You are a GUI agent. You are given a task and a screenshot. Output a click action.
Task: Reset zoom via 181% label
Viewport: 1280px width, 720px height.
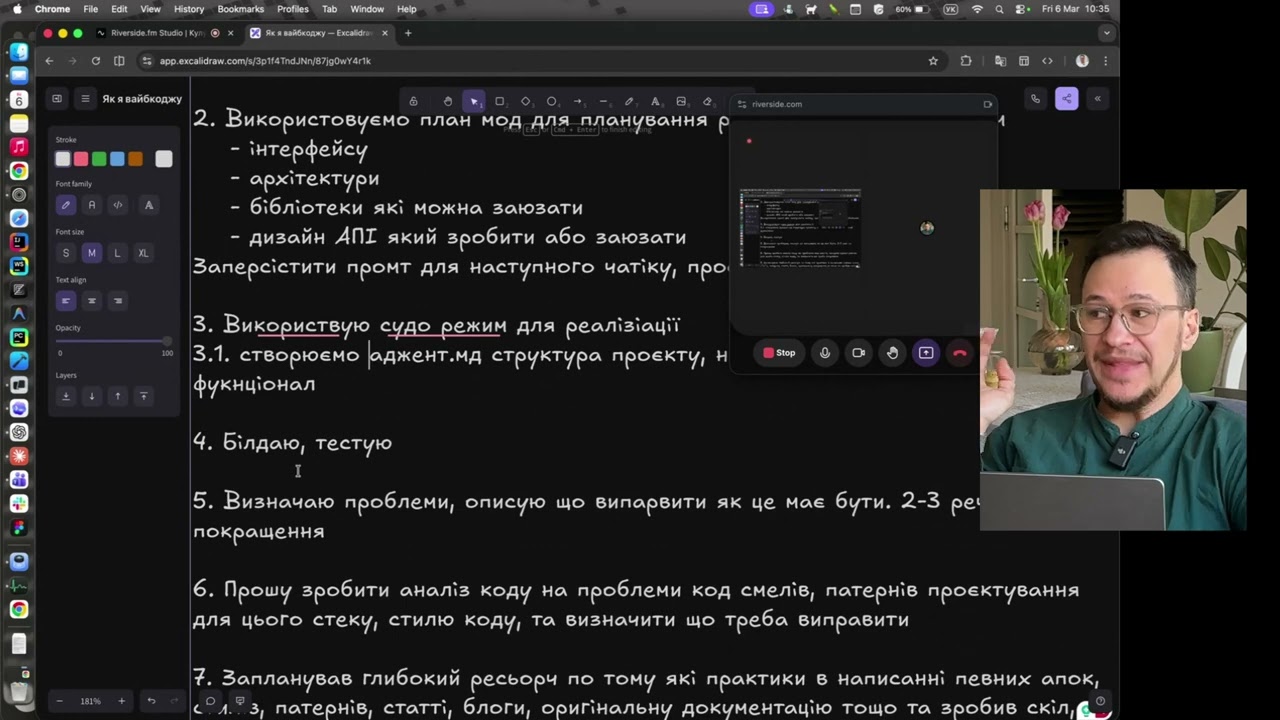(x=90, y=701)
